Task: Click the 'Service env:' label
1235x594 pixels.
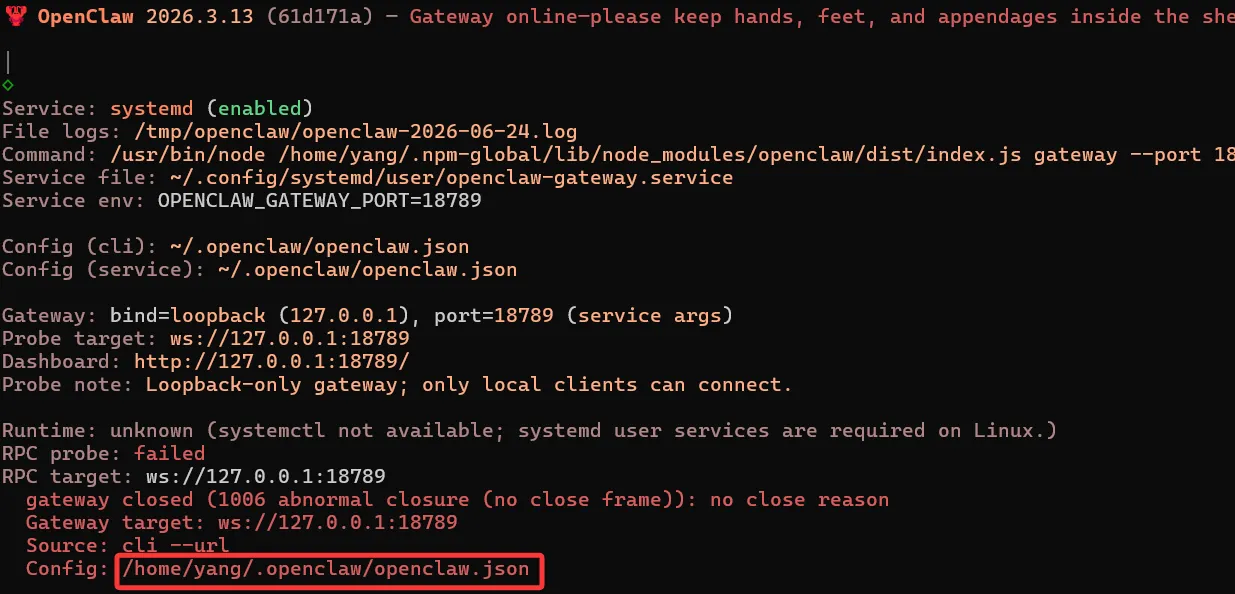Action: tap(74, 201)
